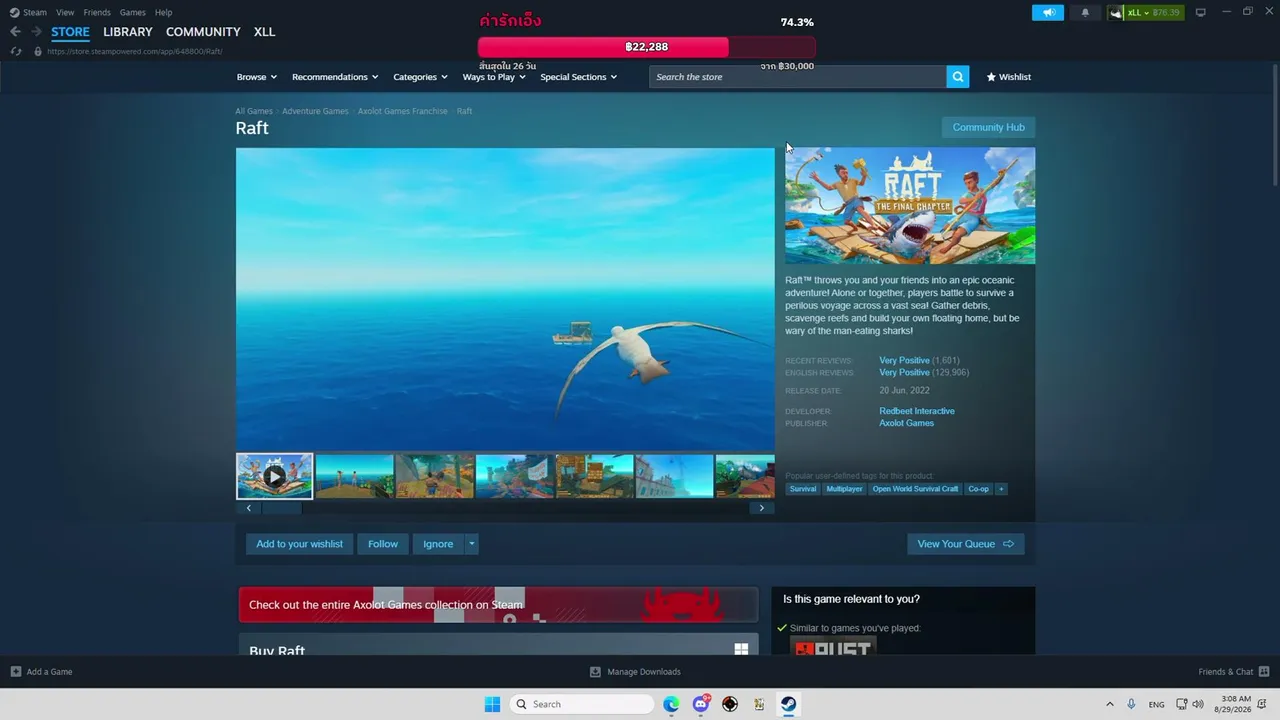The height and width of the screenshot is (720, 1280).
Task: Open the Ways to Play dropdown
Action: [494, 77]
